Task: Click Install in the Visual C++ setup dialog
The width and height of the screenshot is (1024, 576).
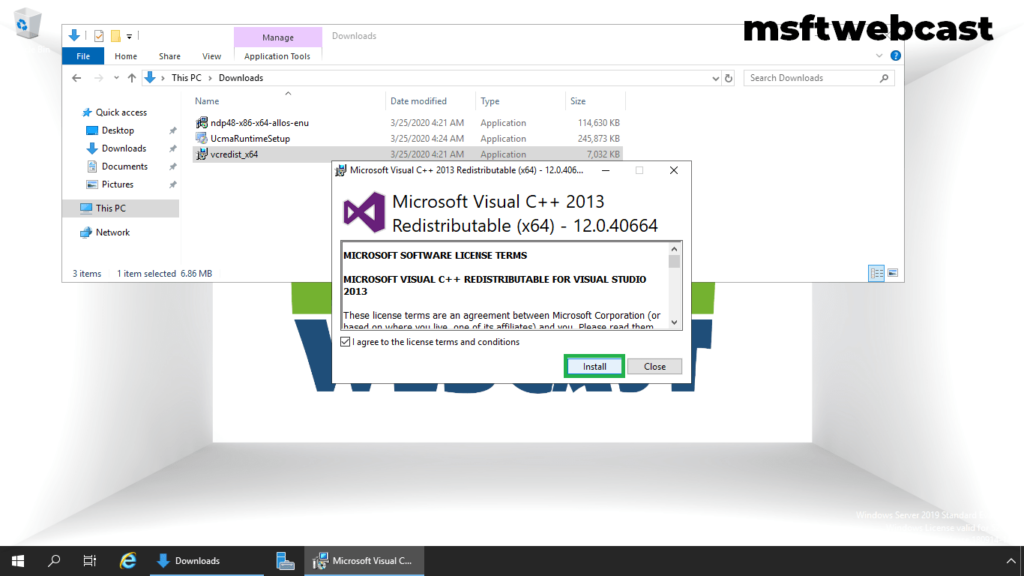Action: (594, 366)
